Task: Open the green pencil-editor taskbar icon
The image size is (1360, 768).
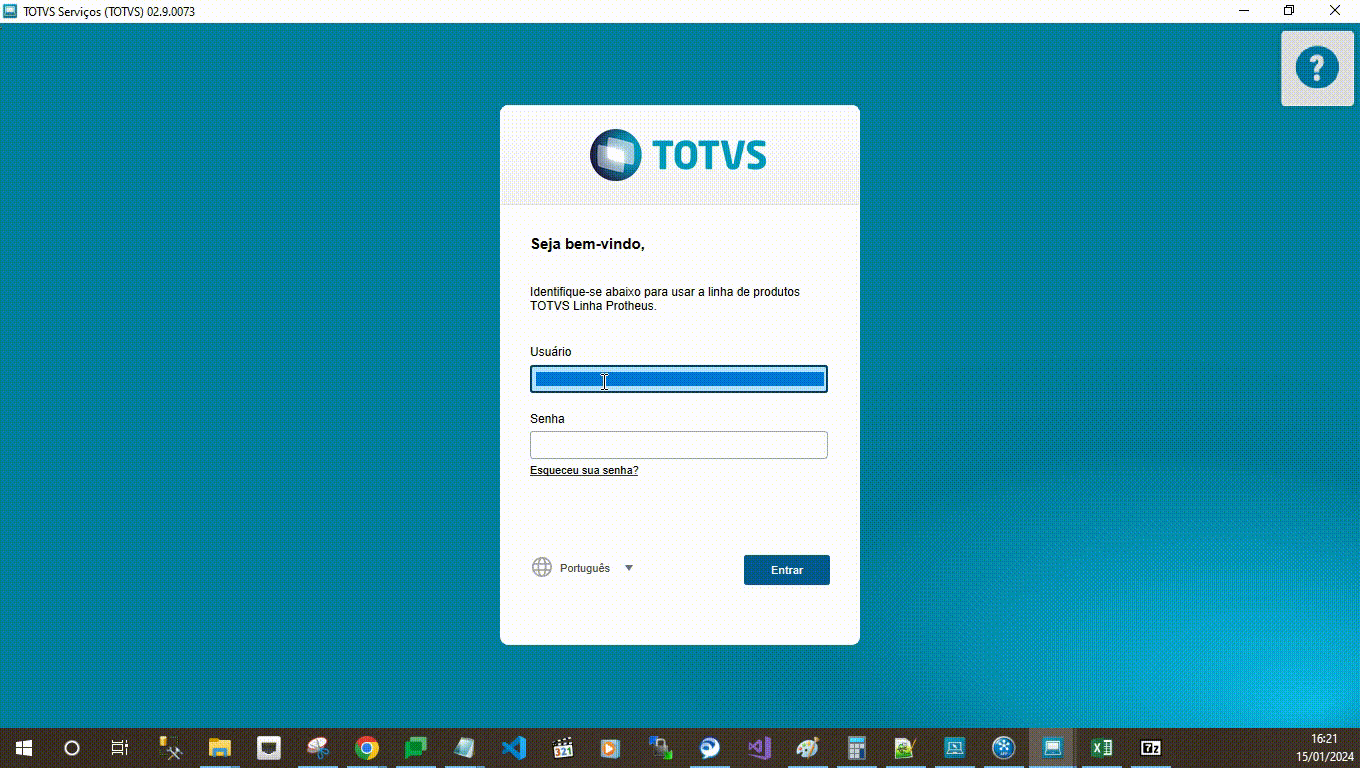Action: pyautogui.click(x=905, y=748)
